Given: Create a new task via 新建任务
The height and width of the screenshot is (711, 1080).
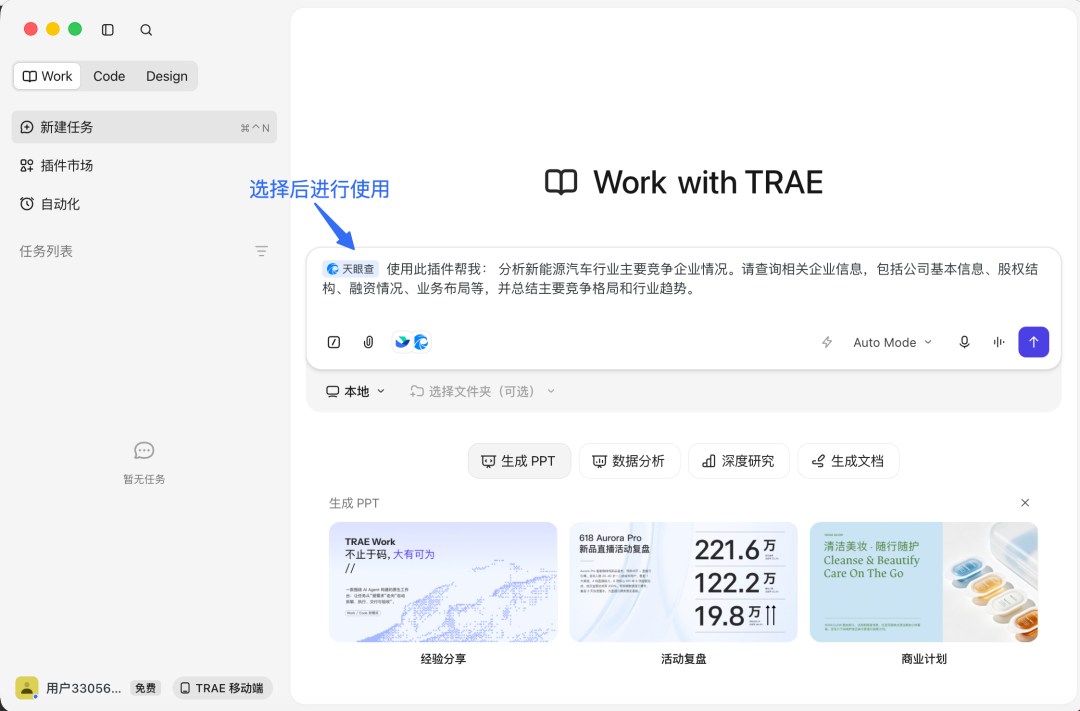Looking at the screenshot, I should click(144, 127).
